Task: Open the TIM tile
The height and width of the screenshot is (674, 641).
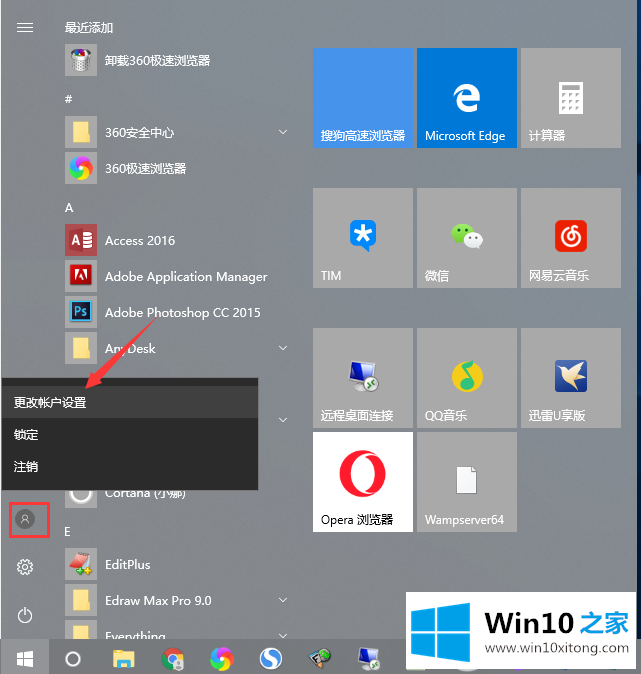Action: click(x=363, y=238)
